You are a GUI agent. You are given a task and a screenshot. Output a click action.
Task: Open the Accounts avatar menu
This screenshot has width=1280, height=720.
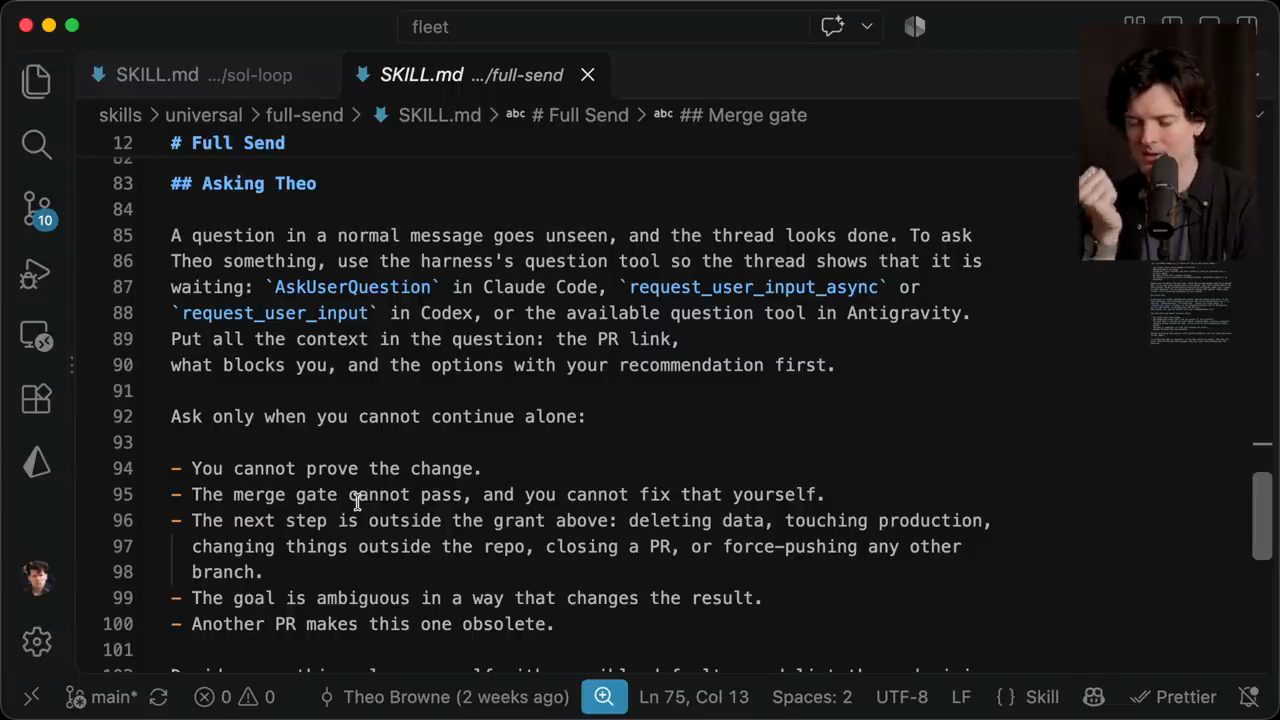point(36,578)
